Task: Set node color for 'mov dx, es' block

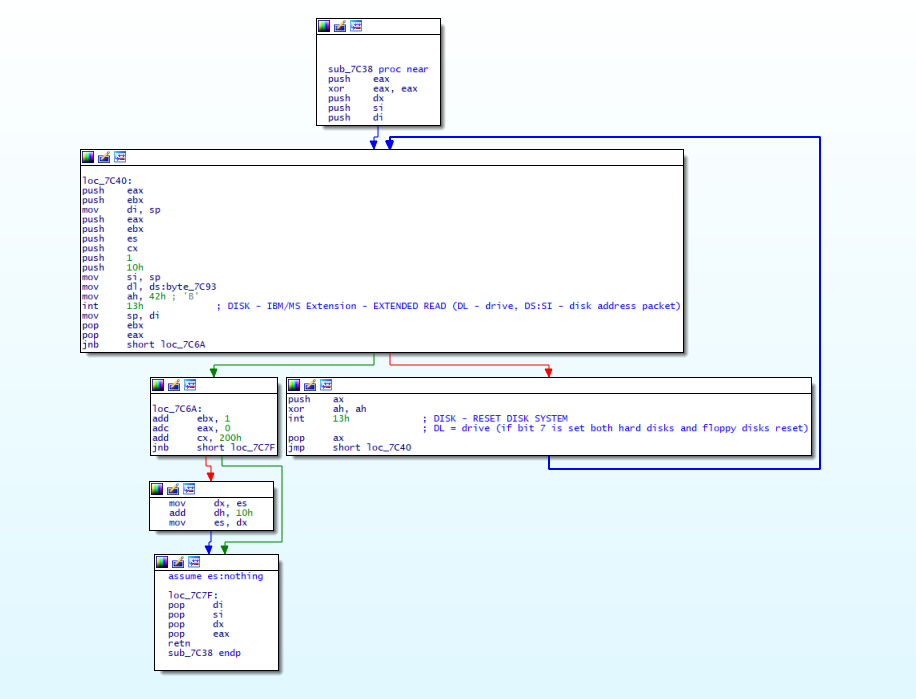Action: click(x=158, y=489)
